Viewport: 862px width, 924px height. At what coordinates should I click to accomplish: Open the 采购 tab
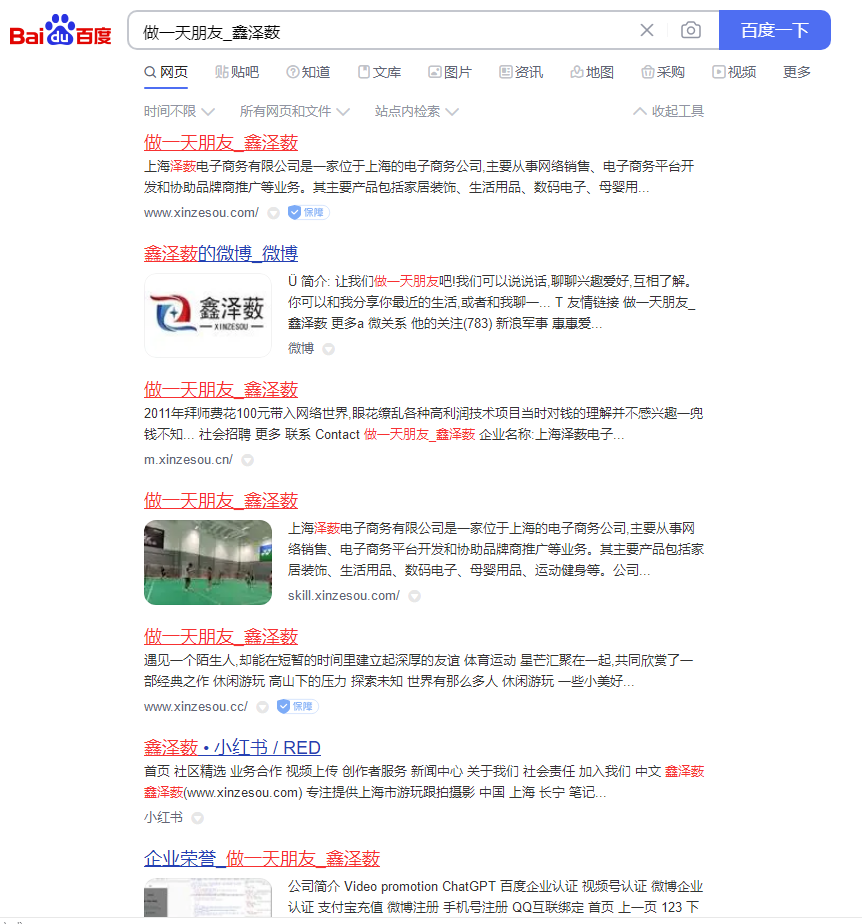[x=663, y=72]
